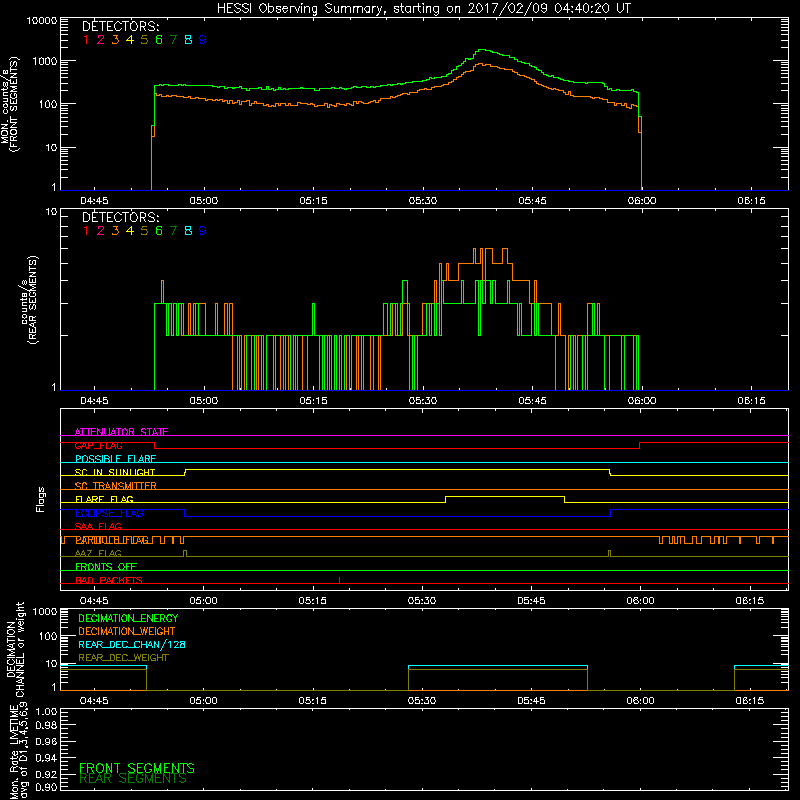The image size is (800, 800).
Task: Click the PARTICLE_FLAG label
Action: [x=112, y=540]
